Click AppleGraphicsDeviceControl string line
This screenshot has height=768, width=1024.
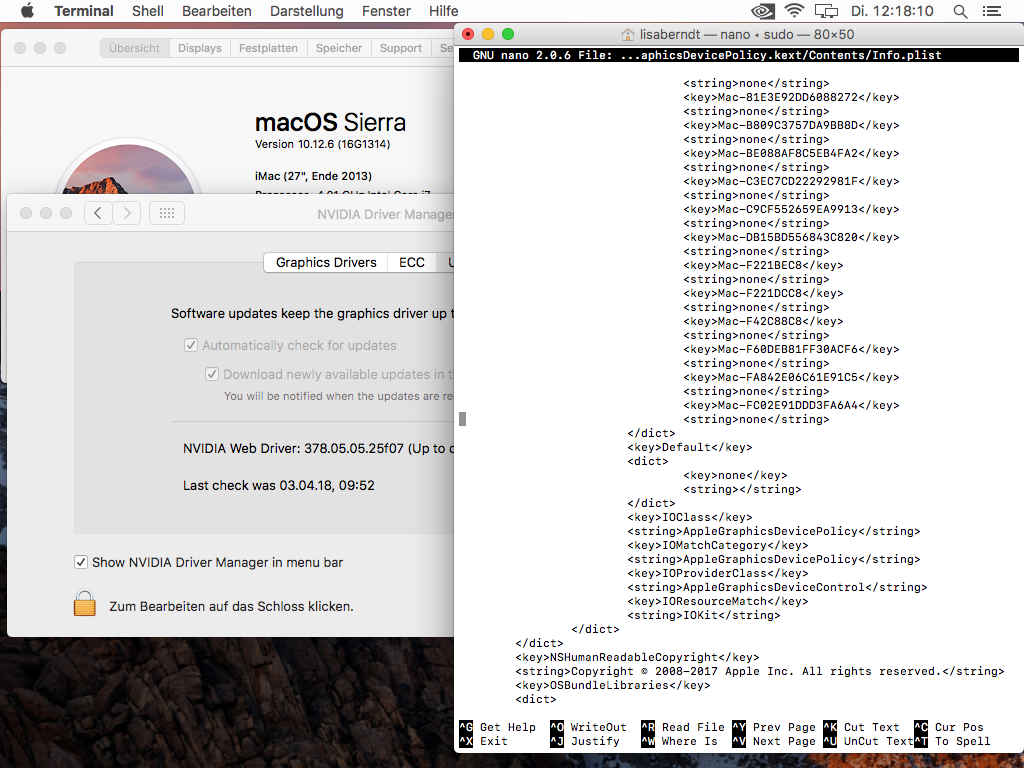[777, 587]
